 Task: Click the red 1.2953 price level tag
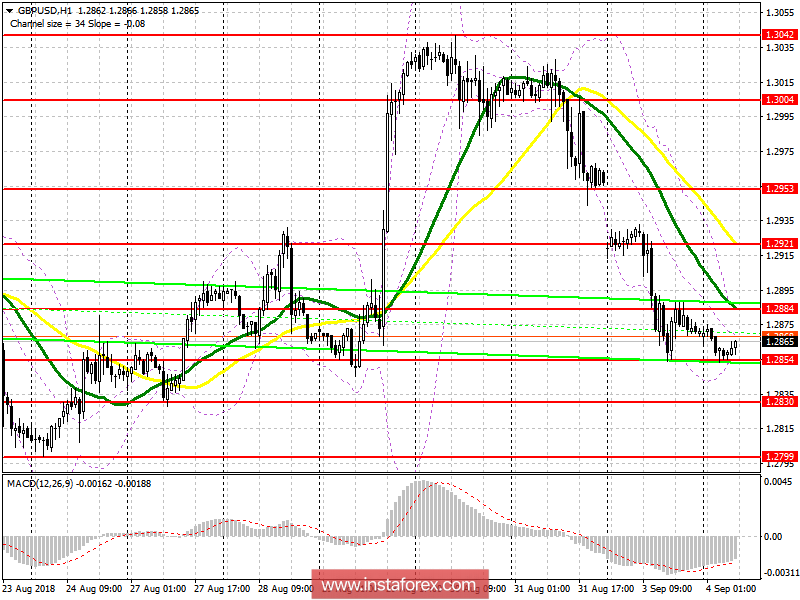780,189
